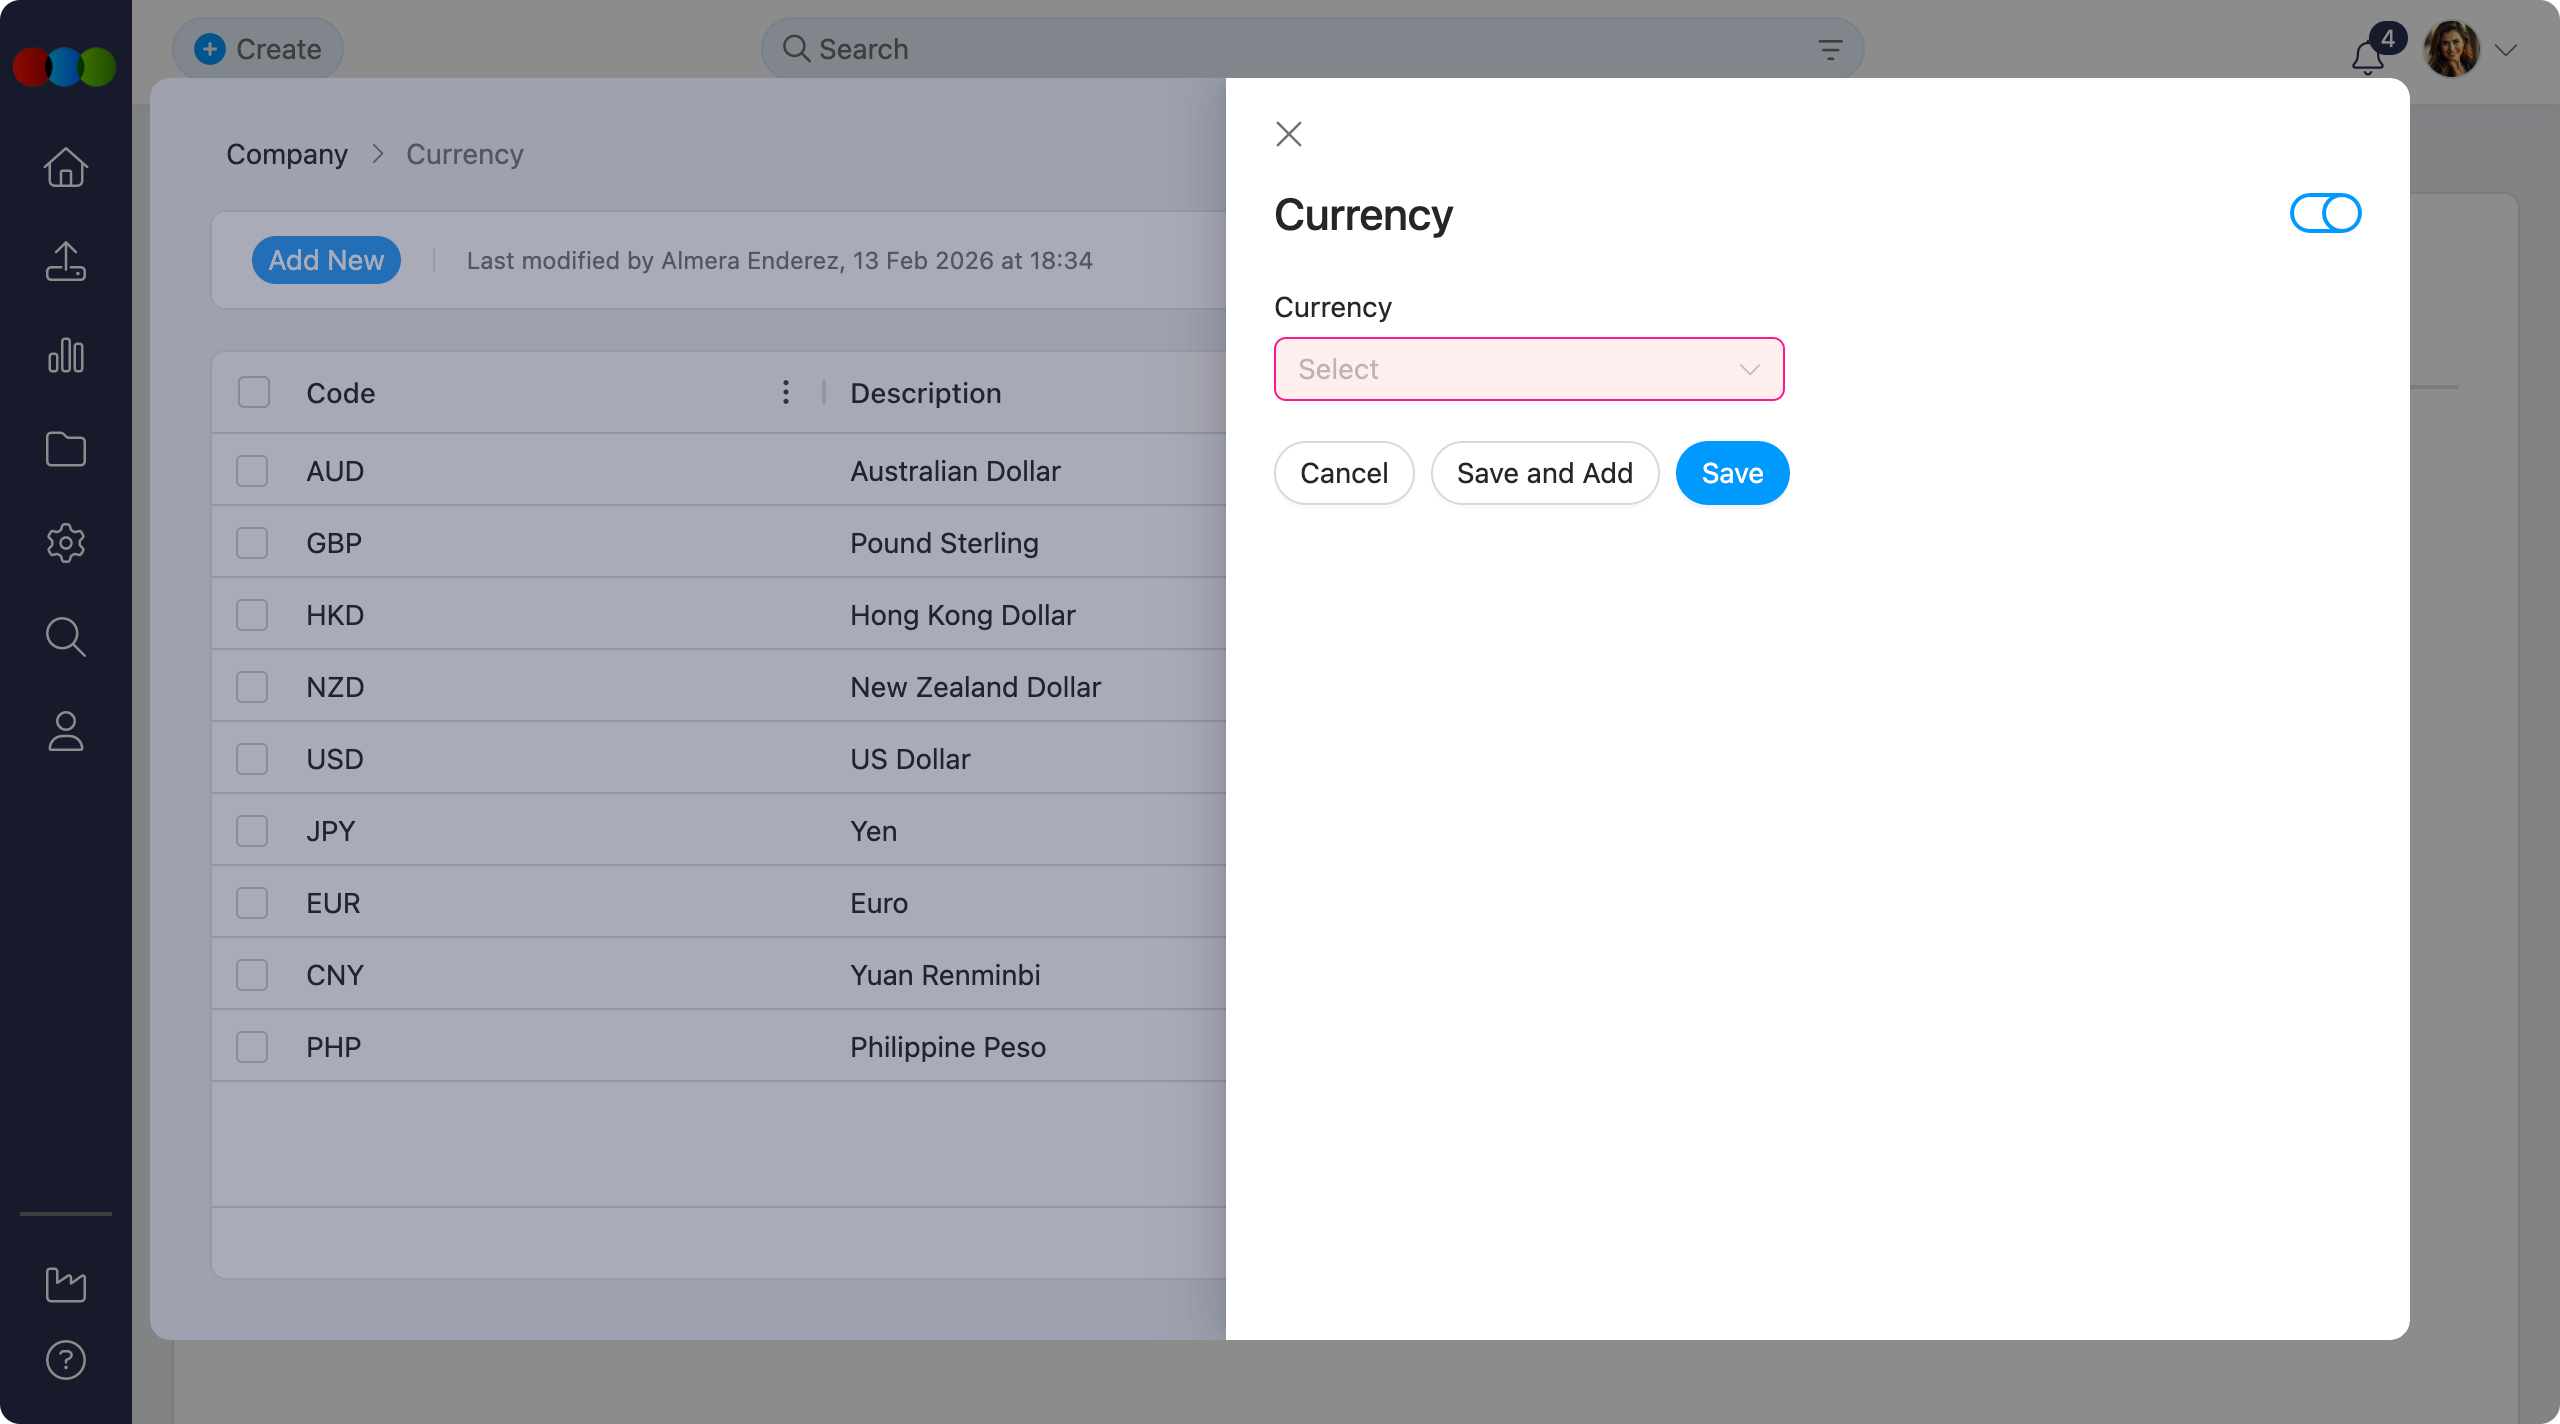The height and width of the screenshot is (1424, 2560).
Task: Enable the toggle in the Currency panel
Action: 2324,213
